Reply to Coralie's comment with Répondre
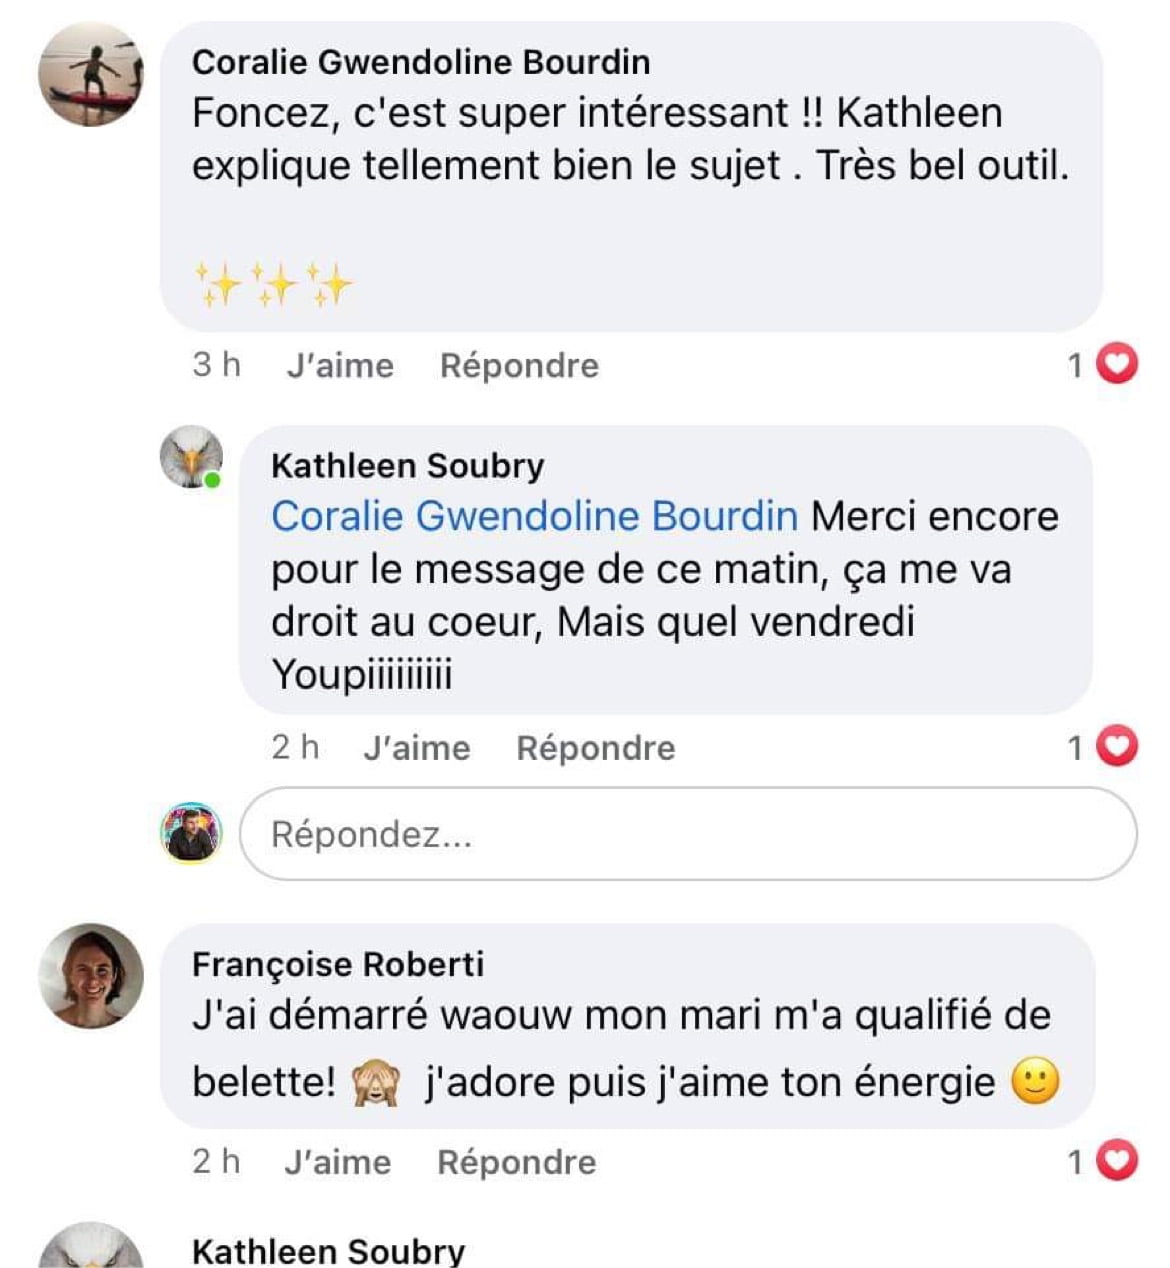Screen dimensions: 1170x1268 pyautogui.click(x=519, y=366)
